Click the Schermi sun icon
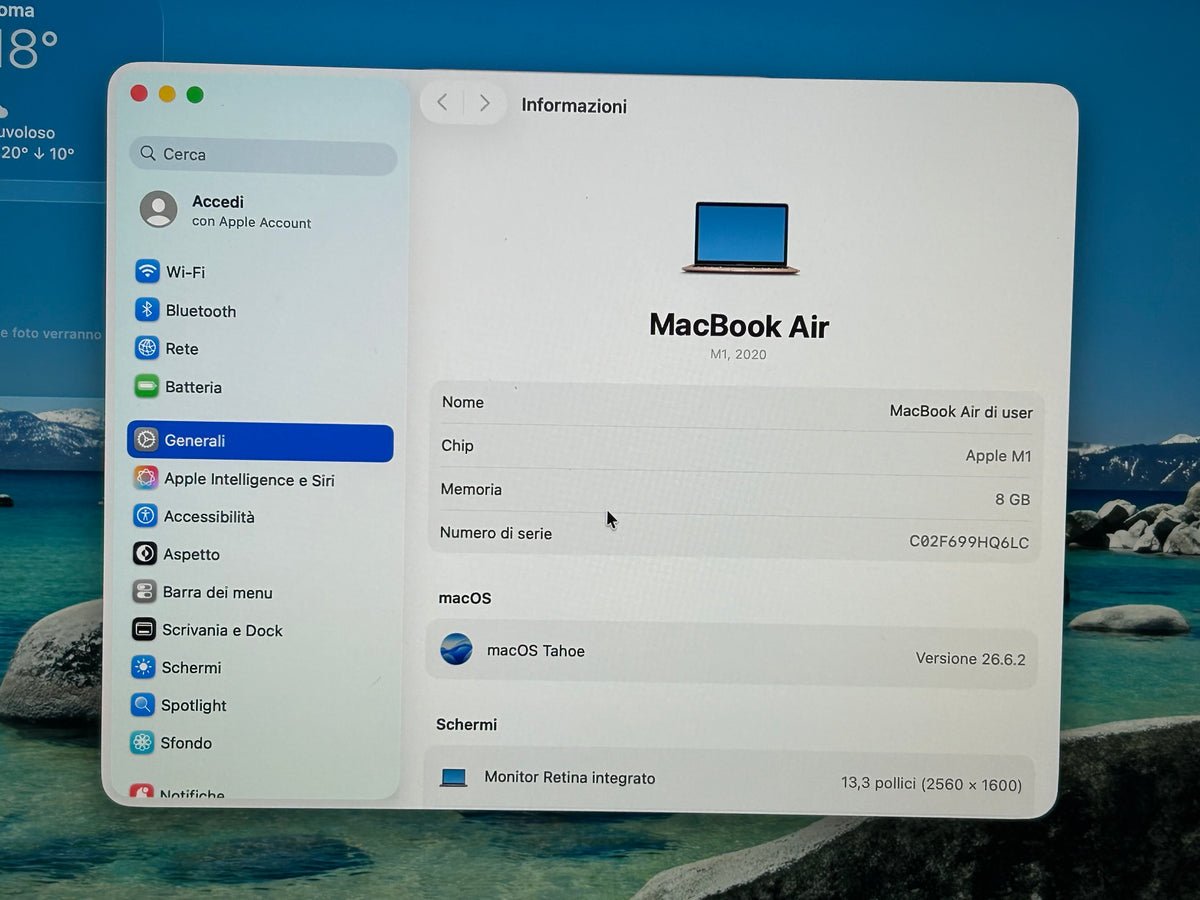1200x900 pixels. tap(144, 667)
